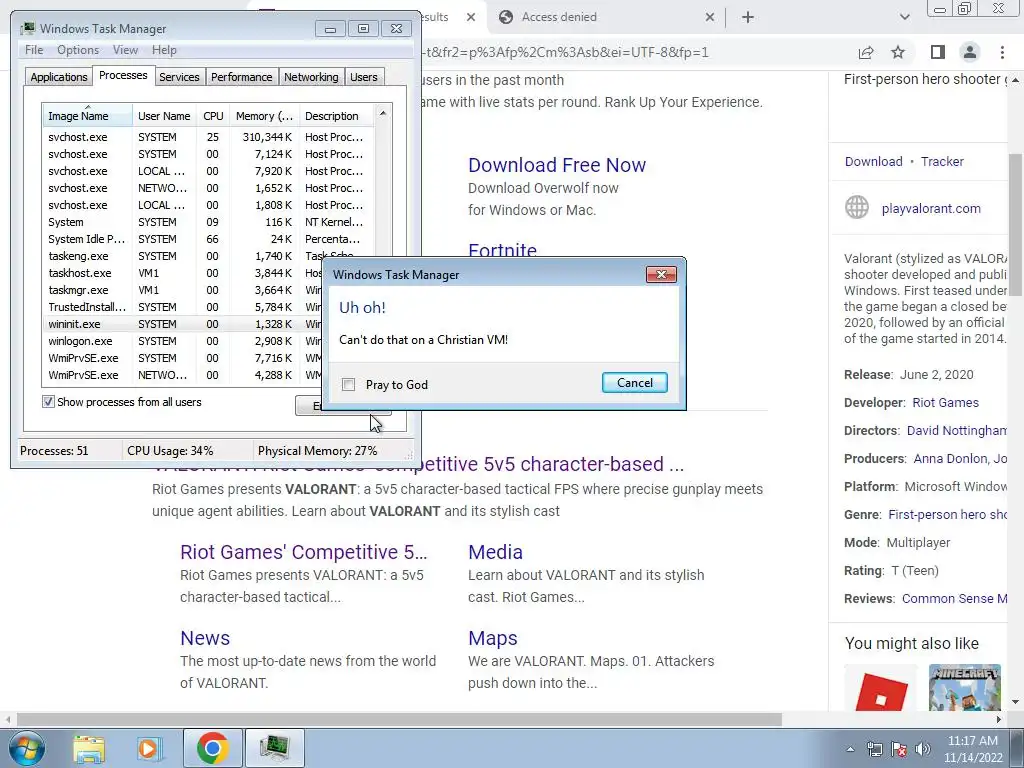Toggle the Chrome side panel icon
The width and height of the screenshot is (1024, 768).
click(x=938, y=52)
